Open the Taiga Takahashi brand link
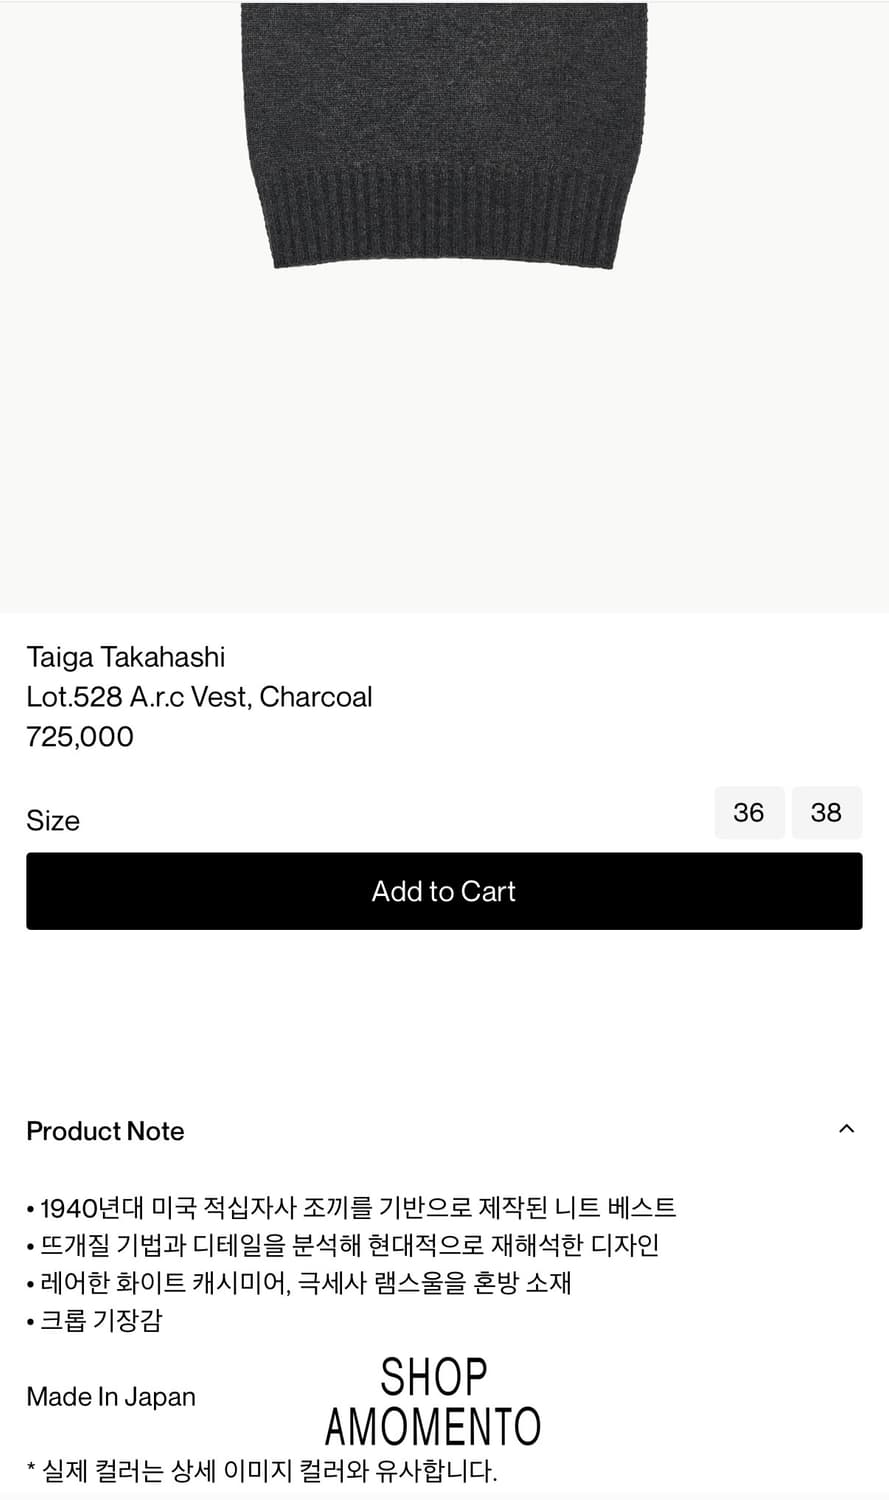 click(126, 657)
